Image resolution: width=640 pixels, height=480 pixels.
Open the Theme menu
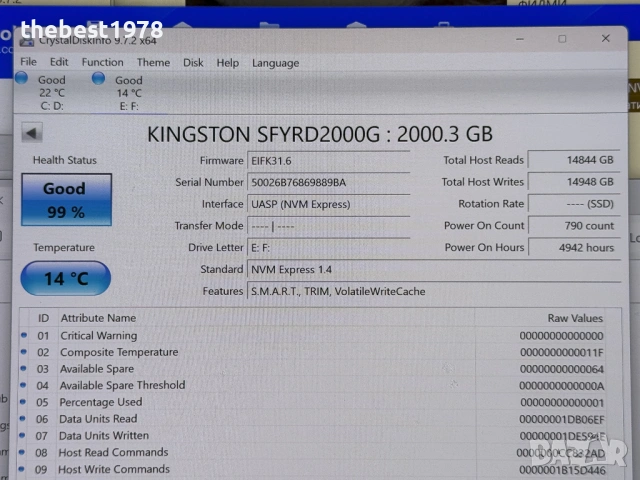(153, 62)
